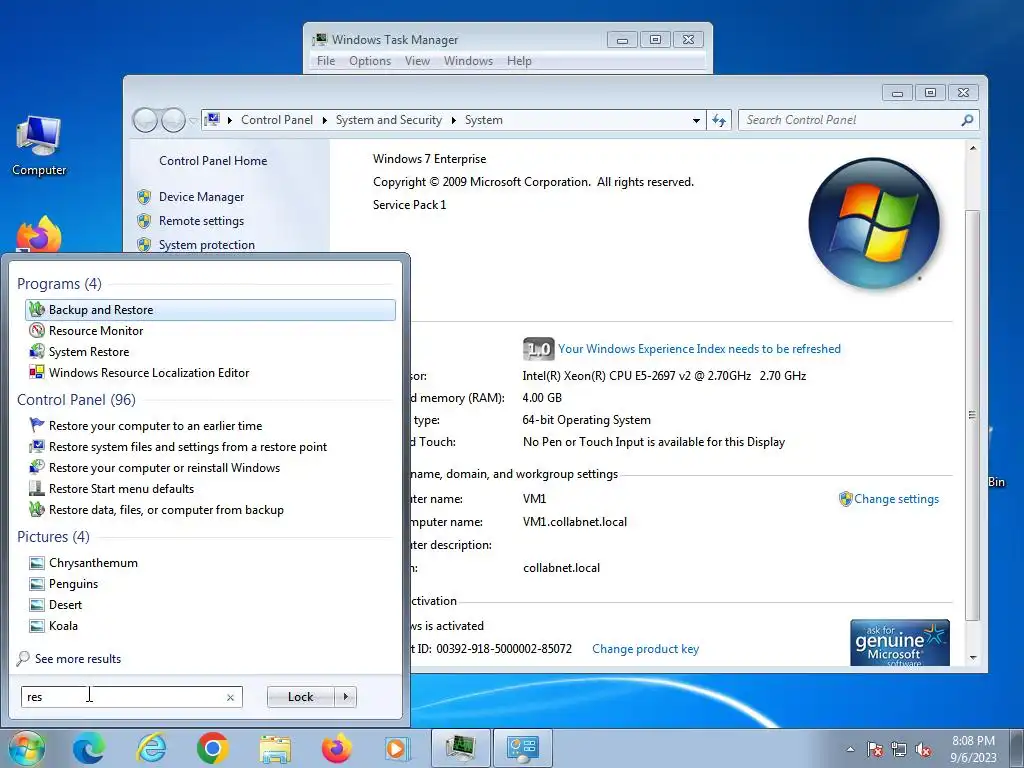This screenshot has height=768, width=1024.
Task: Click See more results link
Action: 78,659
